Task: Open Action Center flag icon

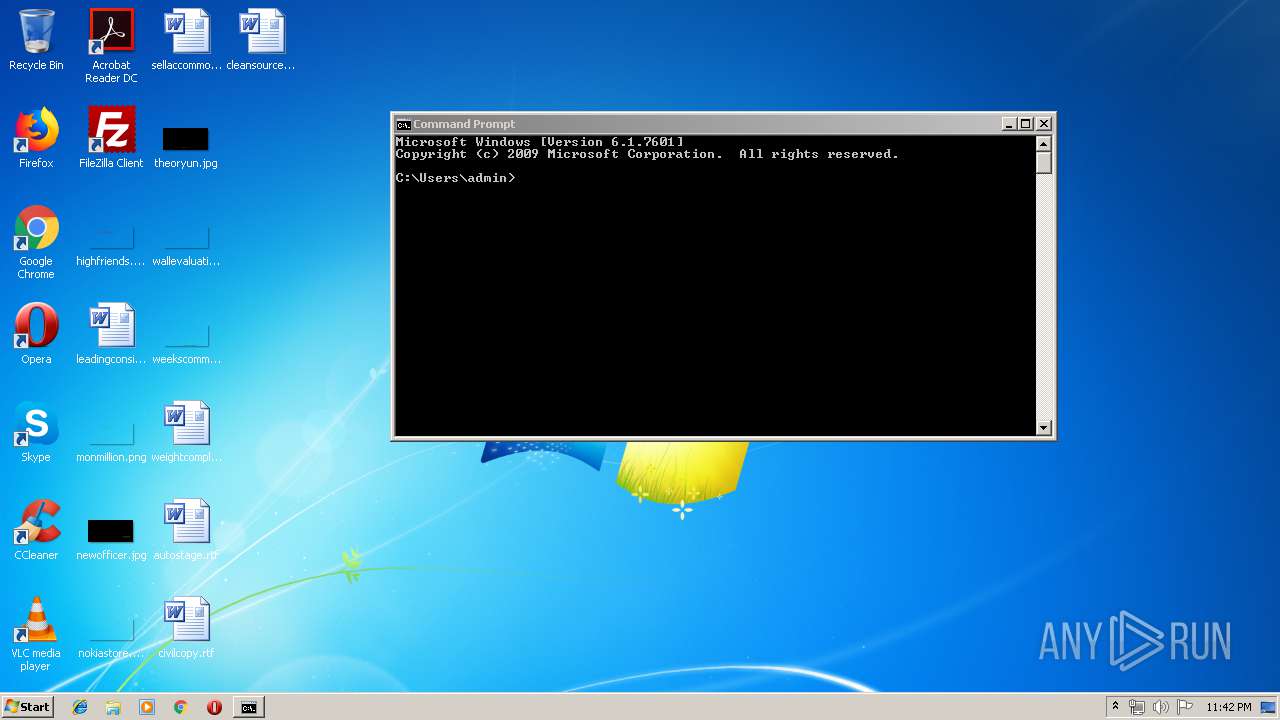Action: click(x=1185, y=707)
